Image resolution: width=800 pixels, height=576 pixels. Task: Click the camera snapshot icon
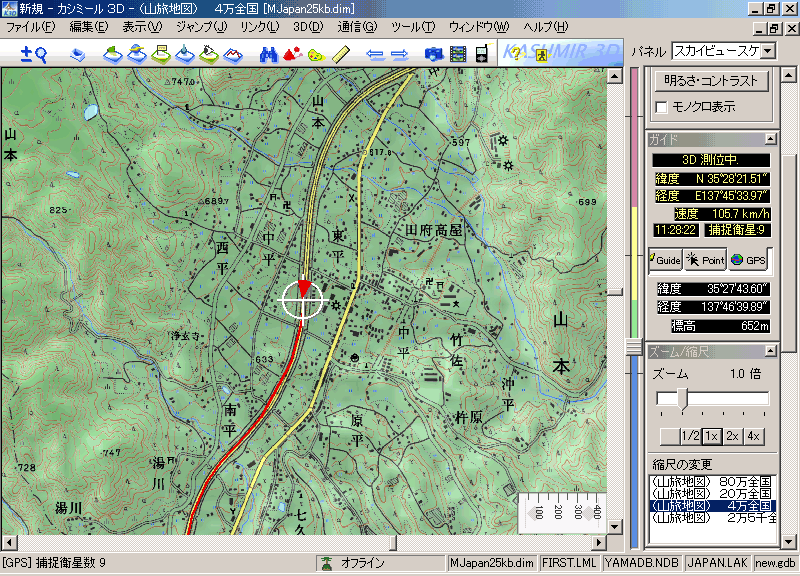(434, 54)
